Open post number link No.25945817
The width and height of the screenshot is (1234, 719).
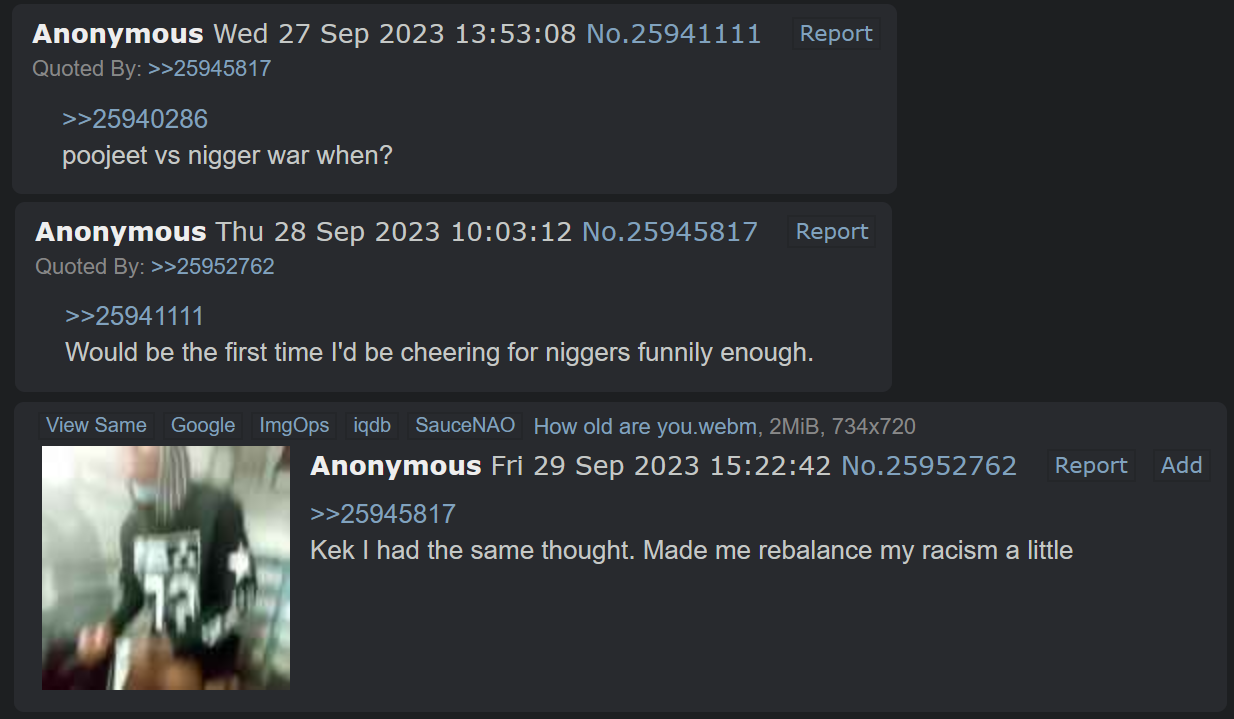(x=669, y=231)
